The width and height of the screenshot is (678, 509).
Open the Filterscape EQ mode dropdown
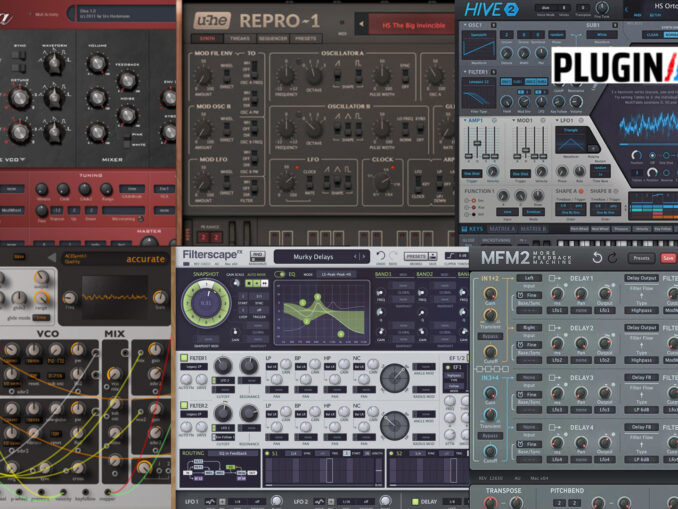(336, 274)
